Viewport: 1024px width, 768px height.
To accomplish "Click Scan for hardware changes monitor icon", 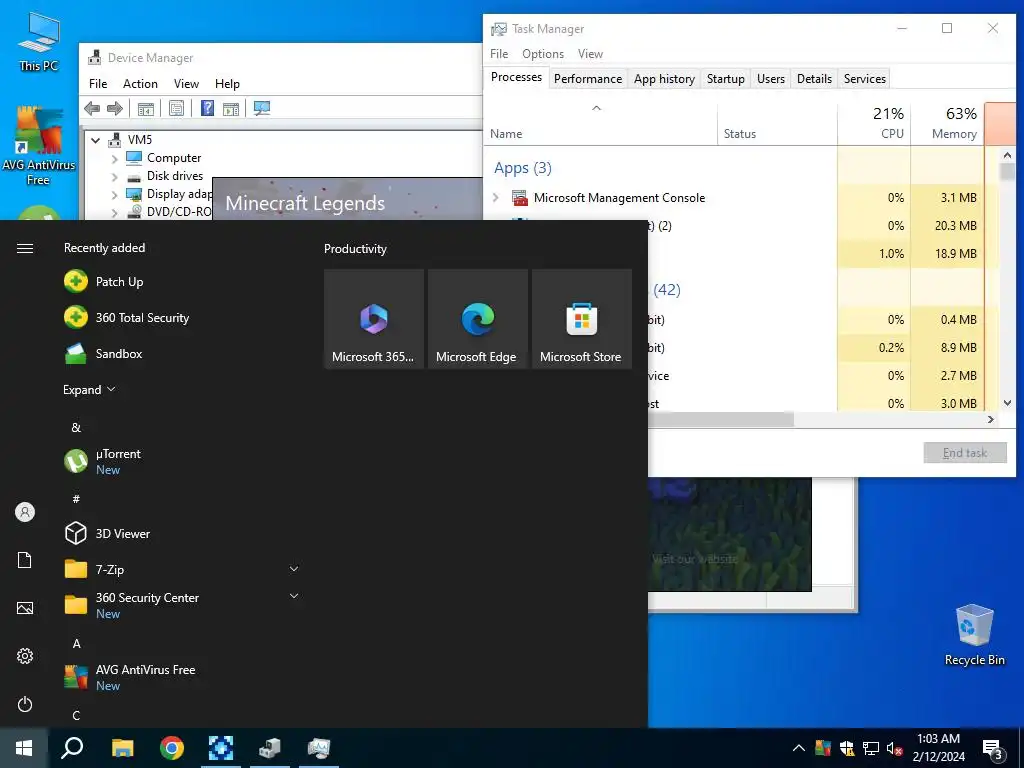I will tap(262, 108).
